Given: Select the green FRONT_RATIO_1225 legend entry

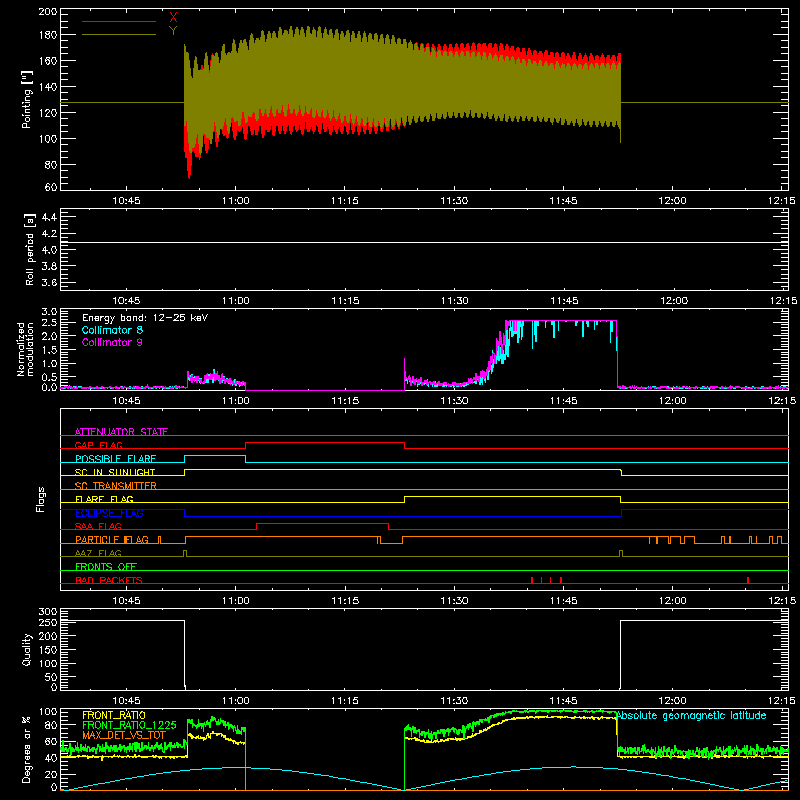Looking at the screenshot, I should (130, 725).
